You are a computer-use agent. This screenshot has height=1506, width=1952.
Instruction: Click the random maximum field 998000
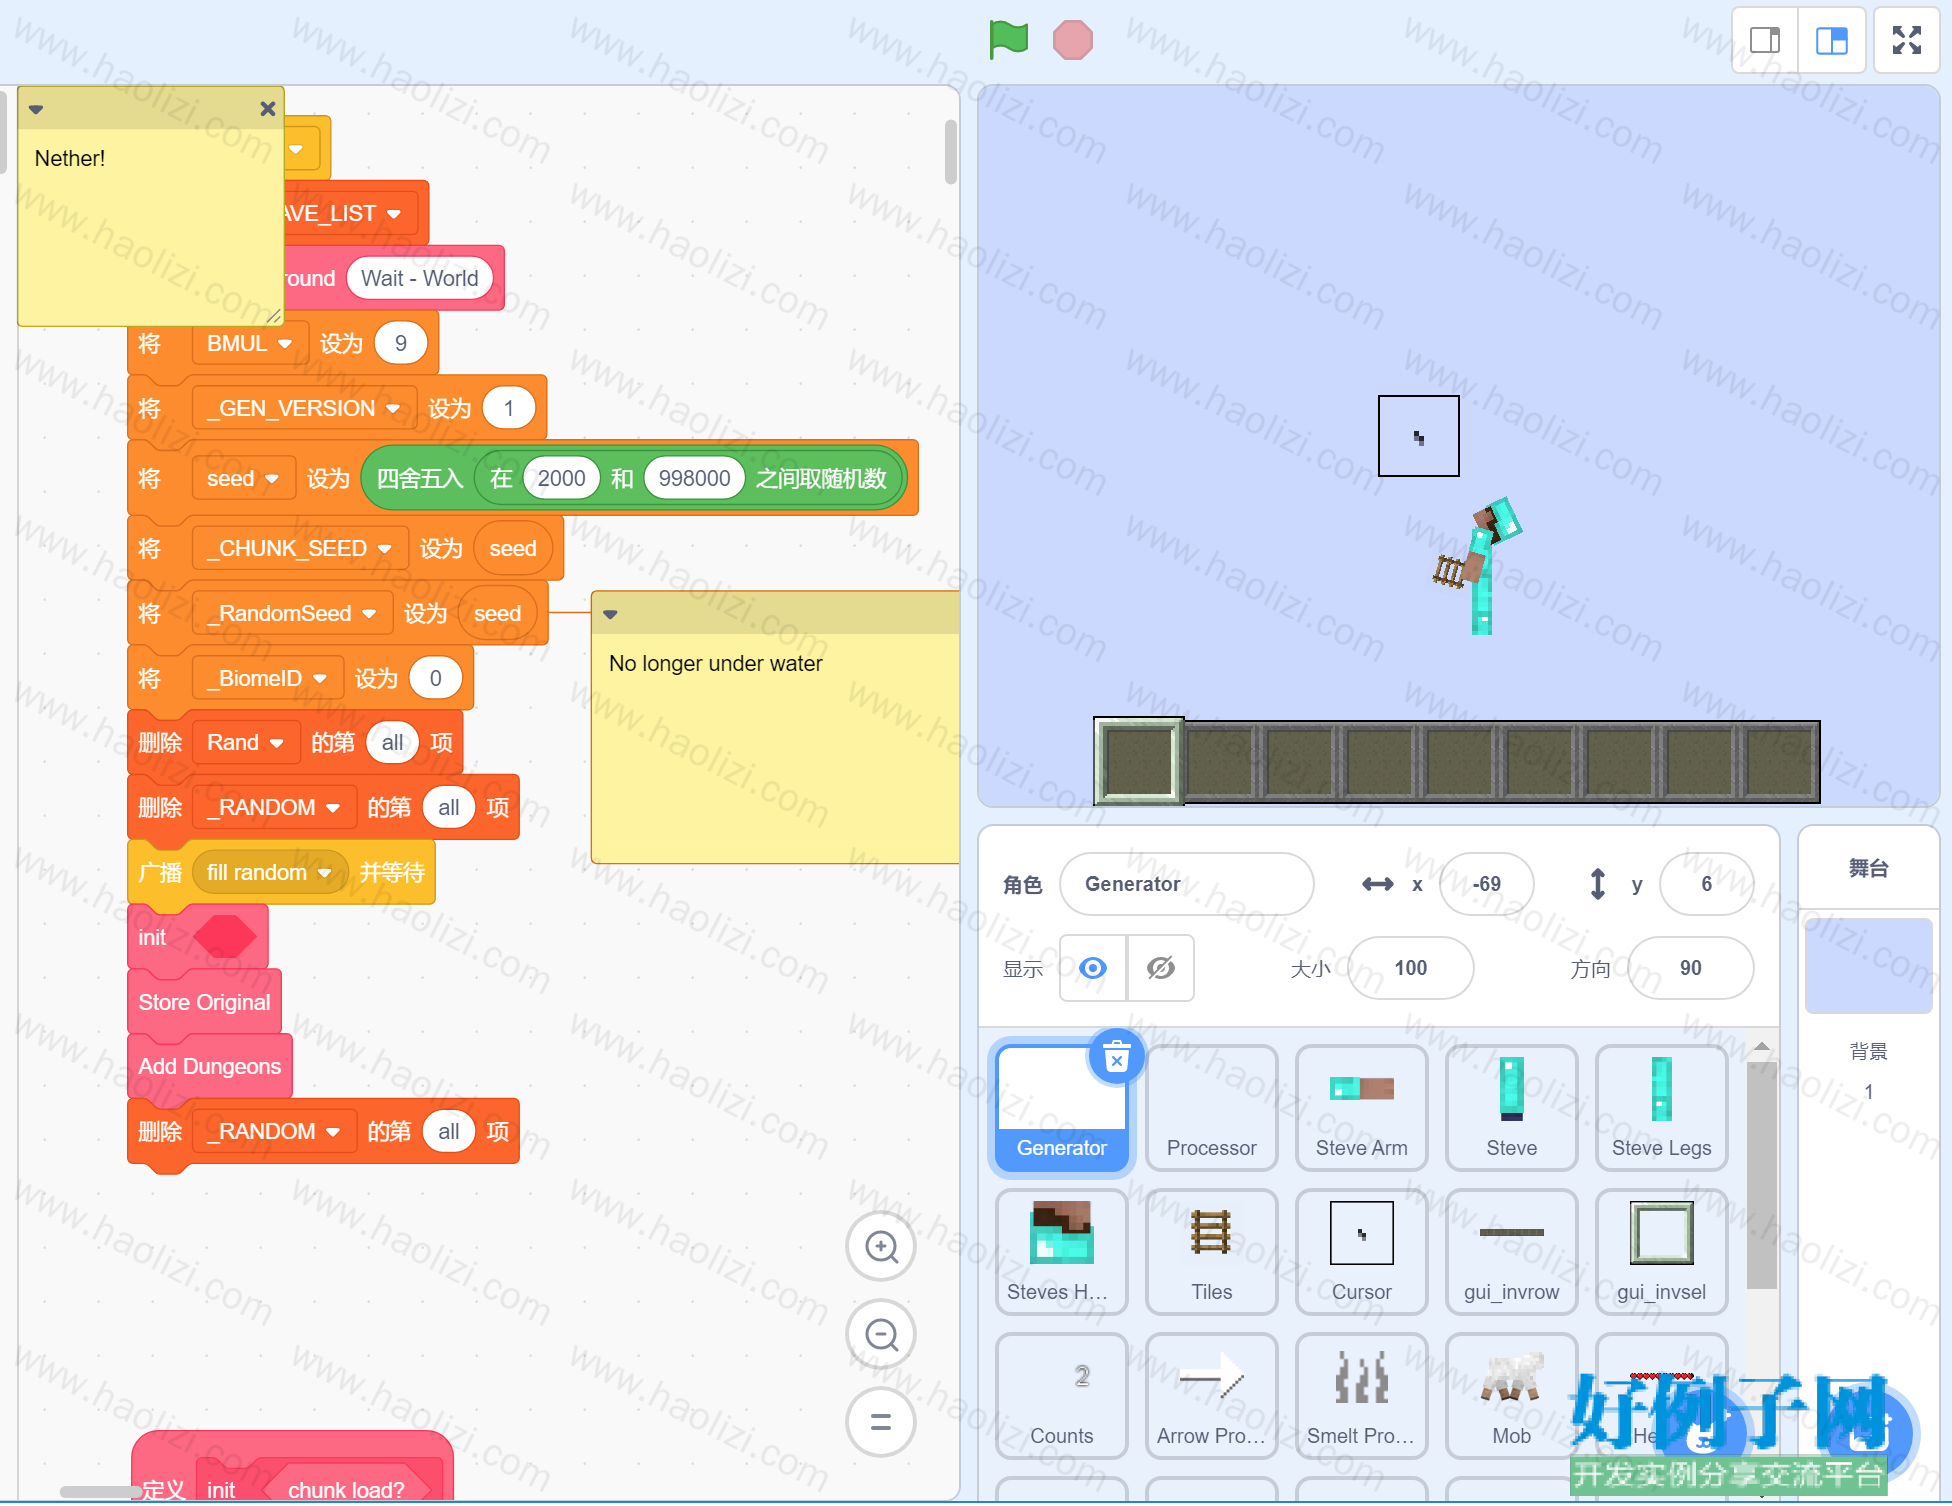tap(694, 479)
